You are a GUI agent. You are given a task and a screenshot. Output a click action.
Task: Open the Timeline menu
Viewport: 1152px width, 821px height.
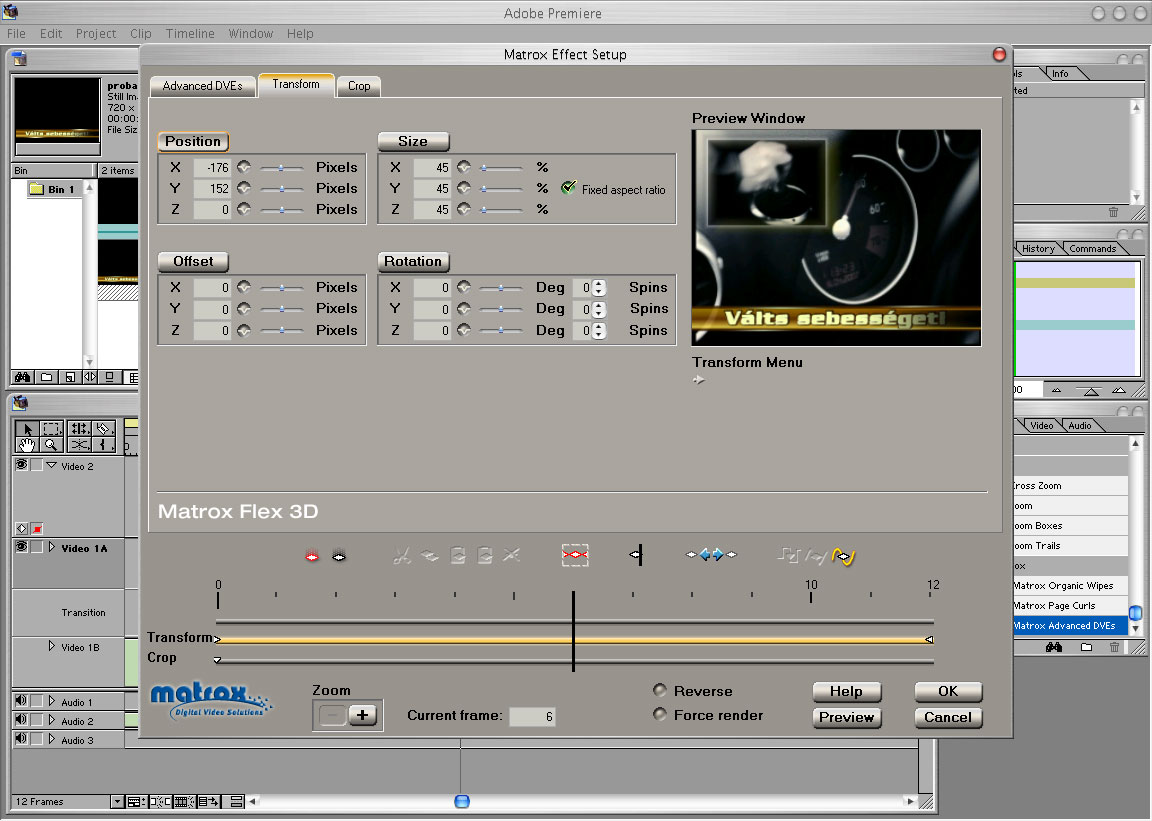click(x=190, y=34)
